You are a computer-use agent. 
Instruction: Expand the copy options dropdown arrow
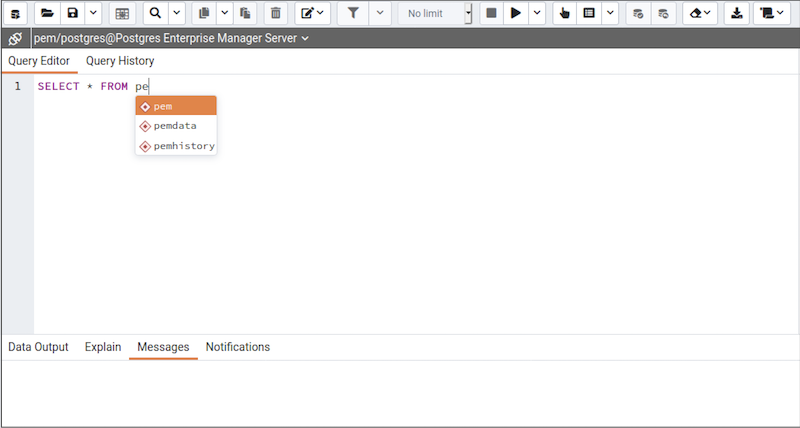pos(224,14)
